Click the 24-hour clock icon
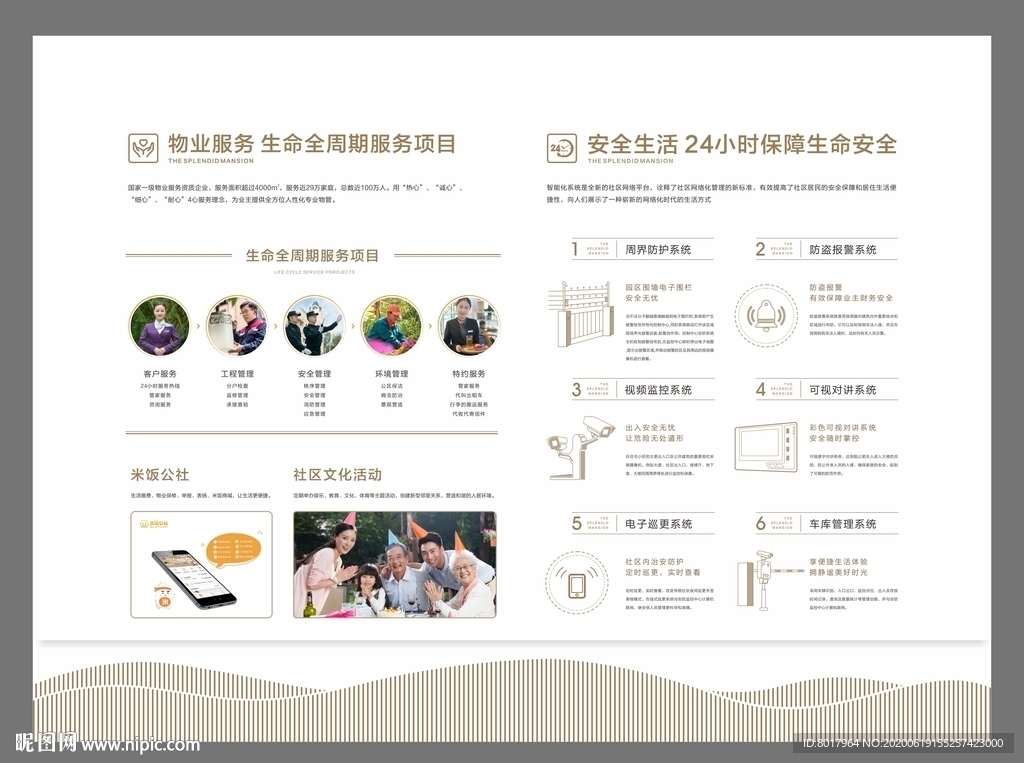1024x763 pixels. (562, 148)
